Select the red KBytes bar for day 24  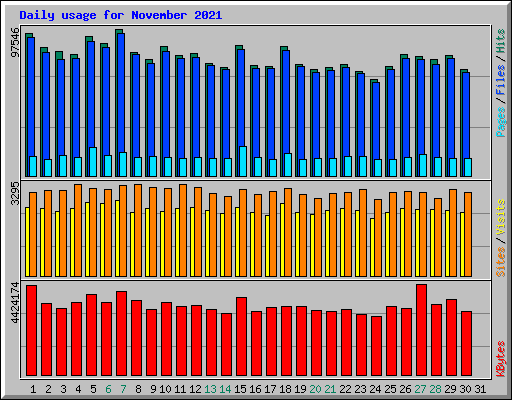(377, 346)
